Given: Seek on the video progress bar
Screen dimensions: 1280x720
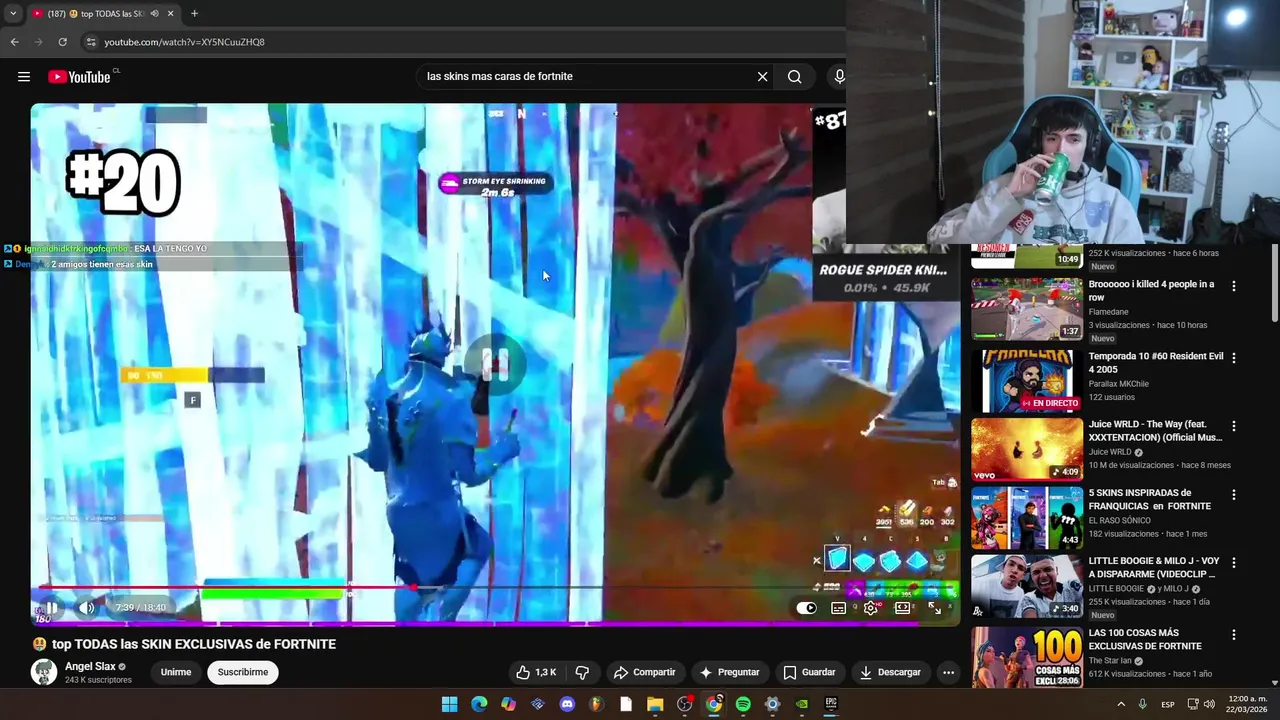Looking at the screenshot, I should pyautogui.click(x=495, y=588).
